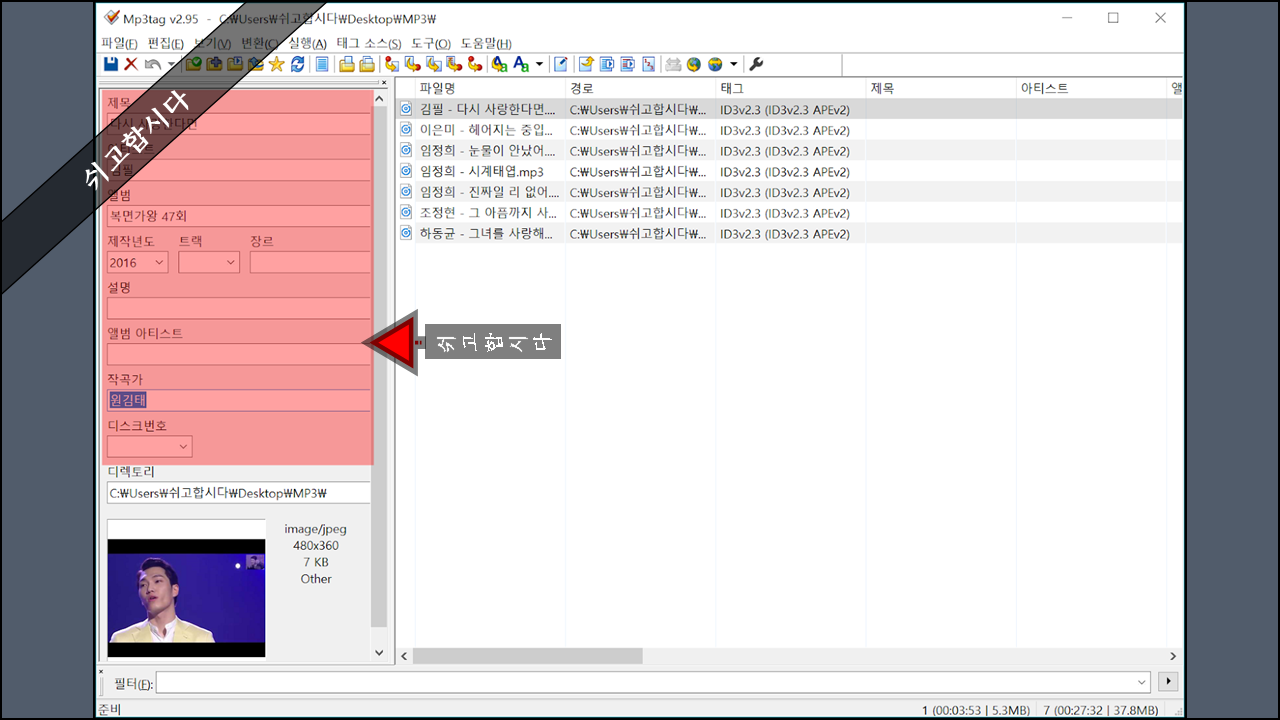
Task: Click the 앨범 아티스트 input field
Action: click(x=238, y=354)
